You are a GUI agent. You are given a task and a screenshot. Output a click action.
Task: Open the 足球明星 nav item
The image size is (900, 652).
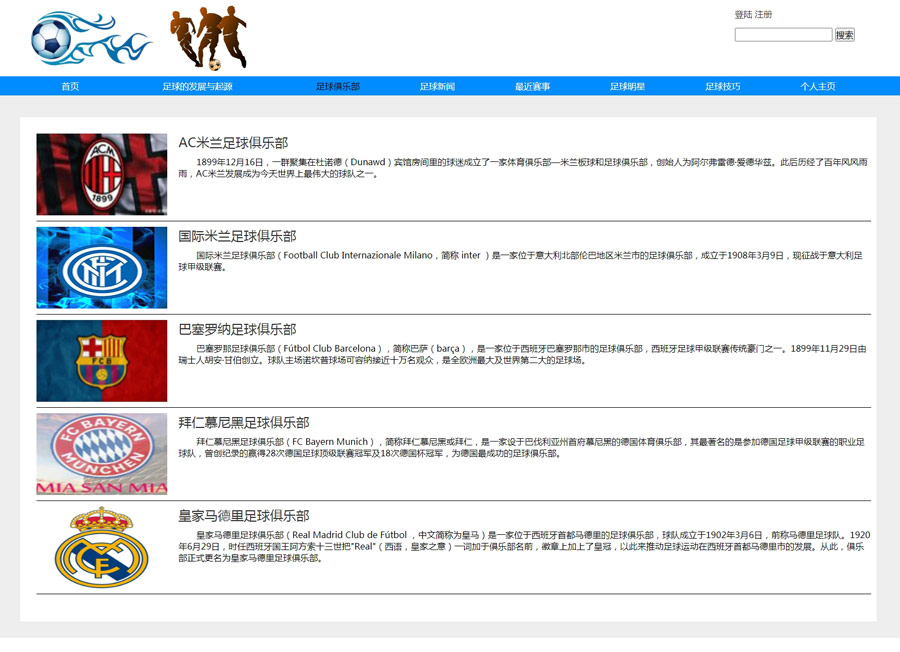(627, 86)
